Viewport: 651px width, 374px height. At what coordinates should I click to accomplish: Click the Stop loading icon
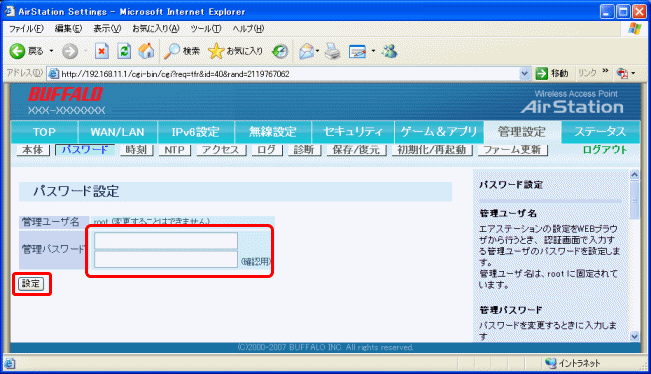102,51
